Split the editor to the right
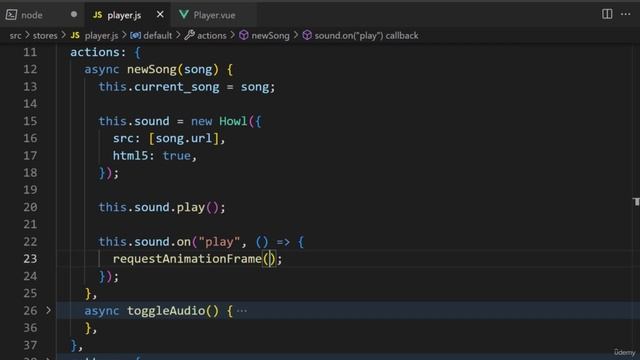 click(607, 14)
